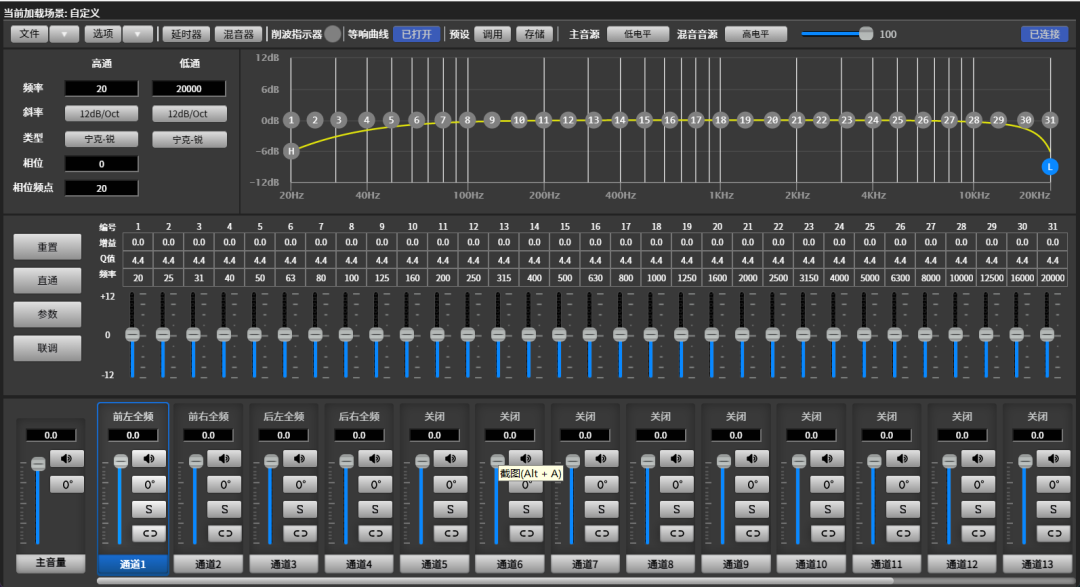Image resolution: width=1080 pixels, height=587 pixels.
Task: Open the 前左全频 channel type selector
Action: 133,416
